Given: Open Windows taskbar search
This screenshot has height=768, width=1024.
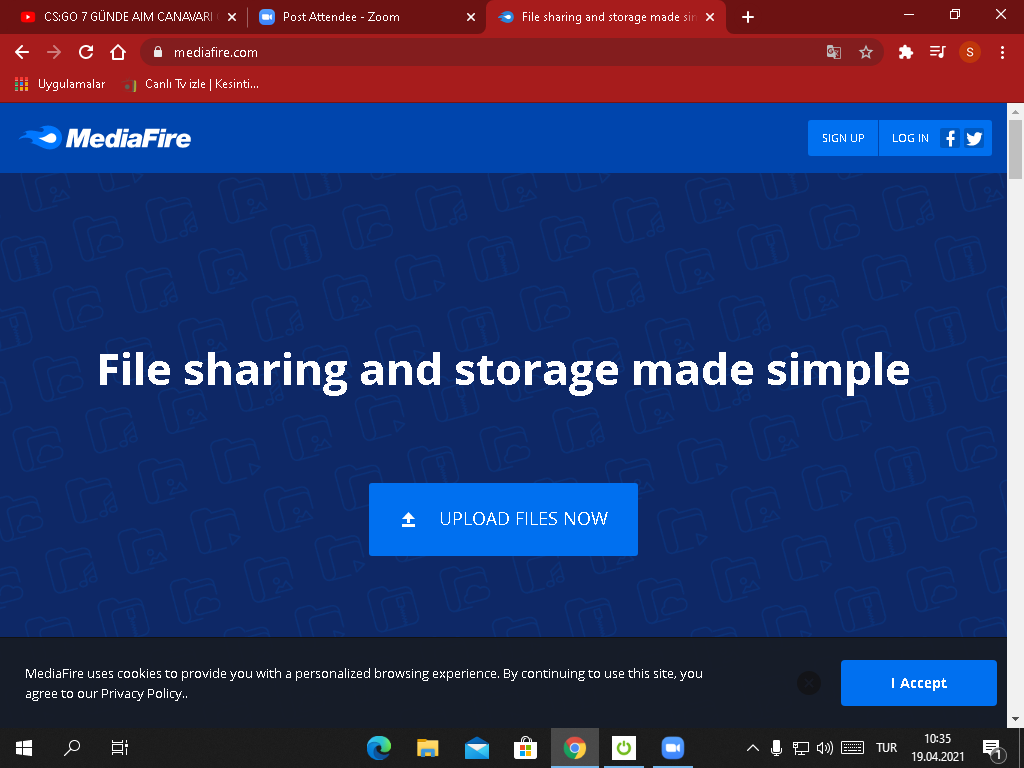Looking at the screenshot, I should pos(72,748).
